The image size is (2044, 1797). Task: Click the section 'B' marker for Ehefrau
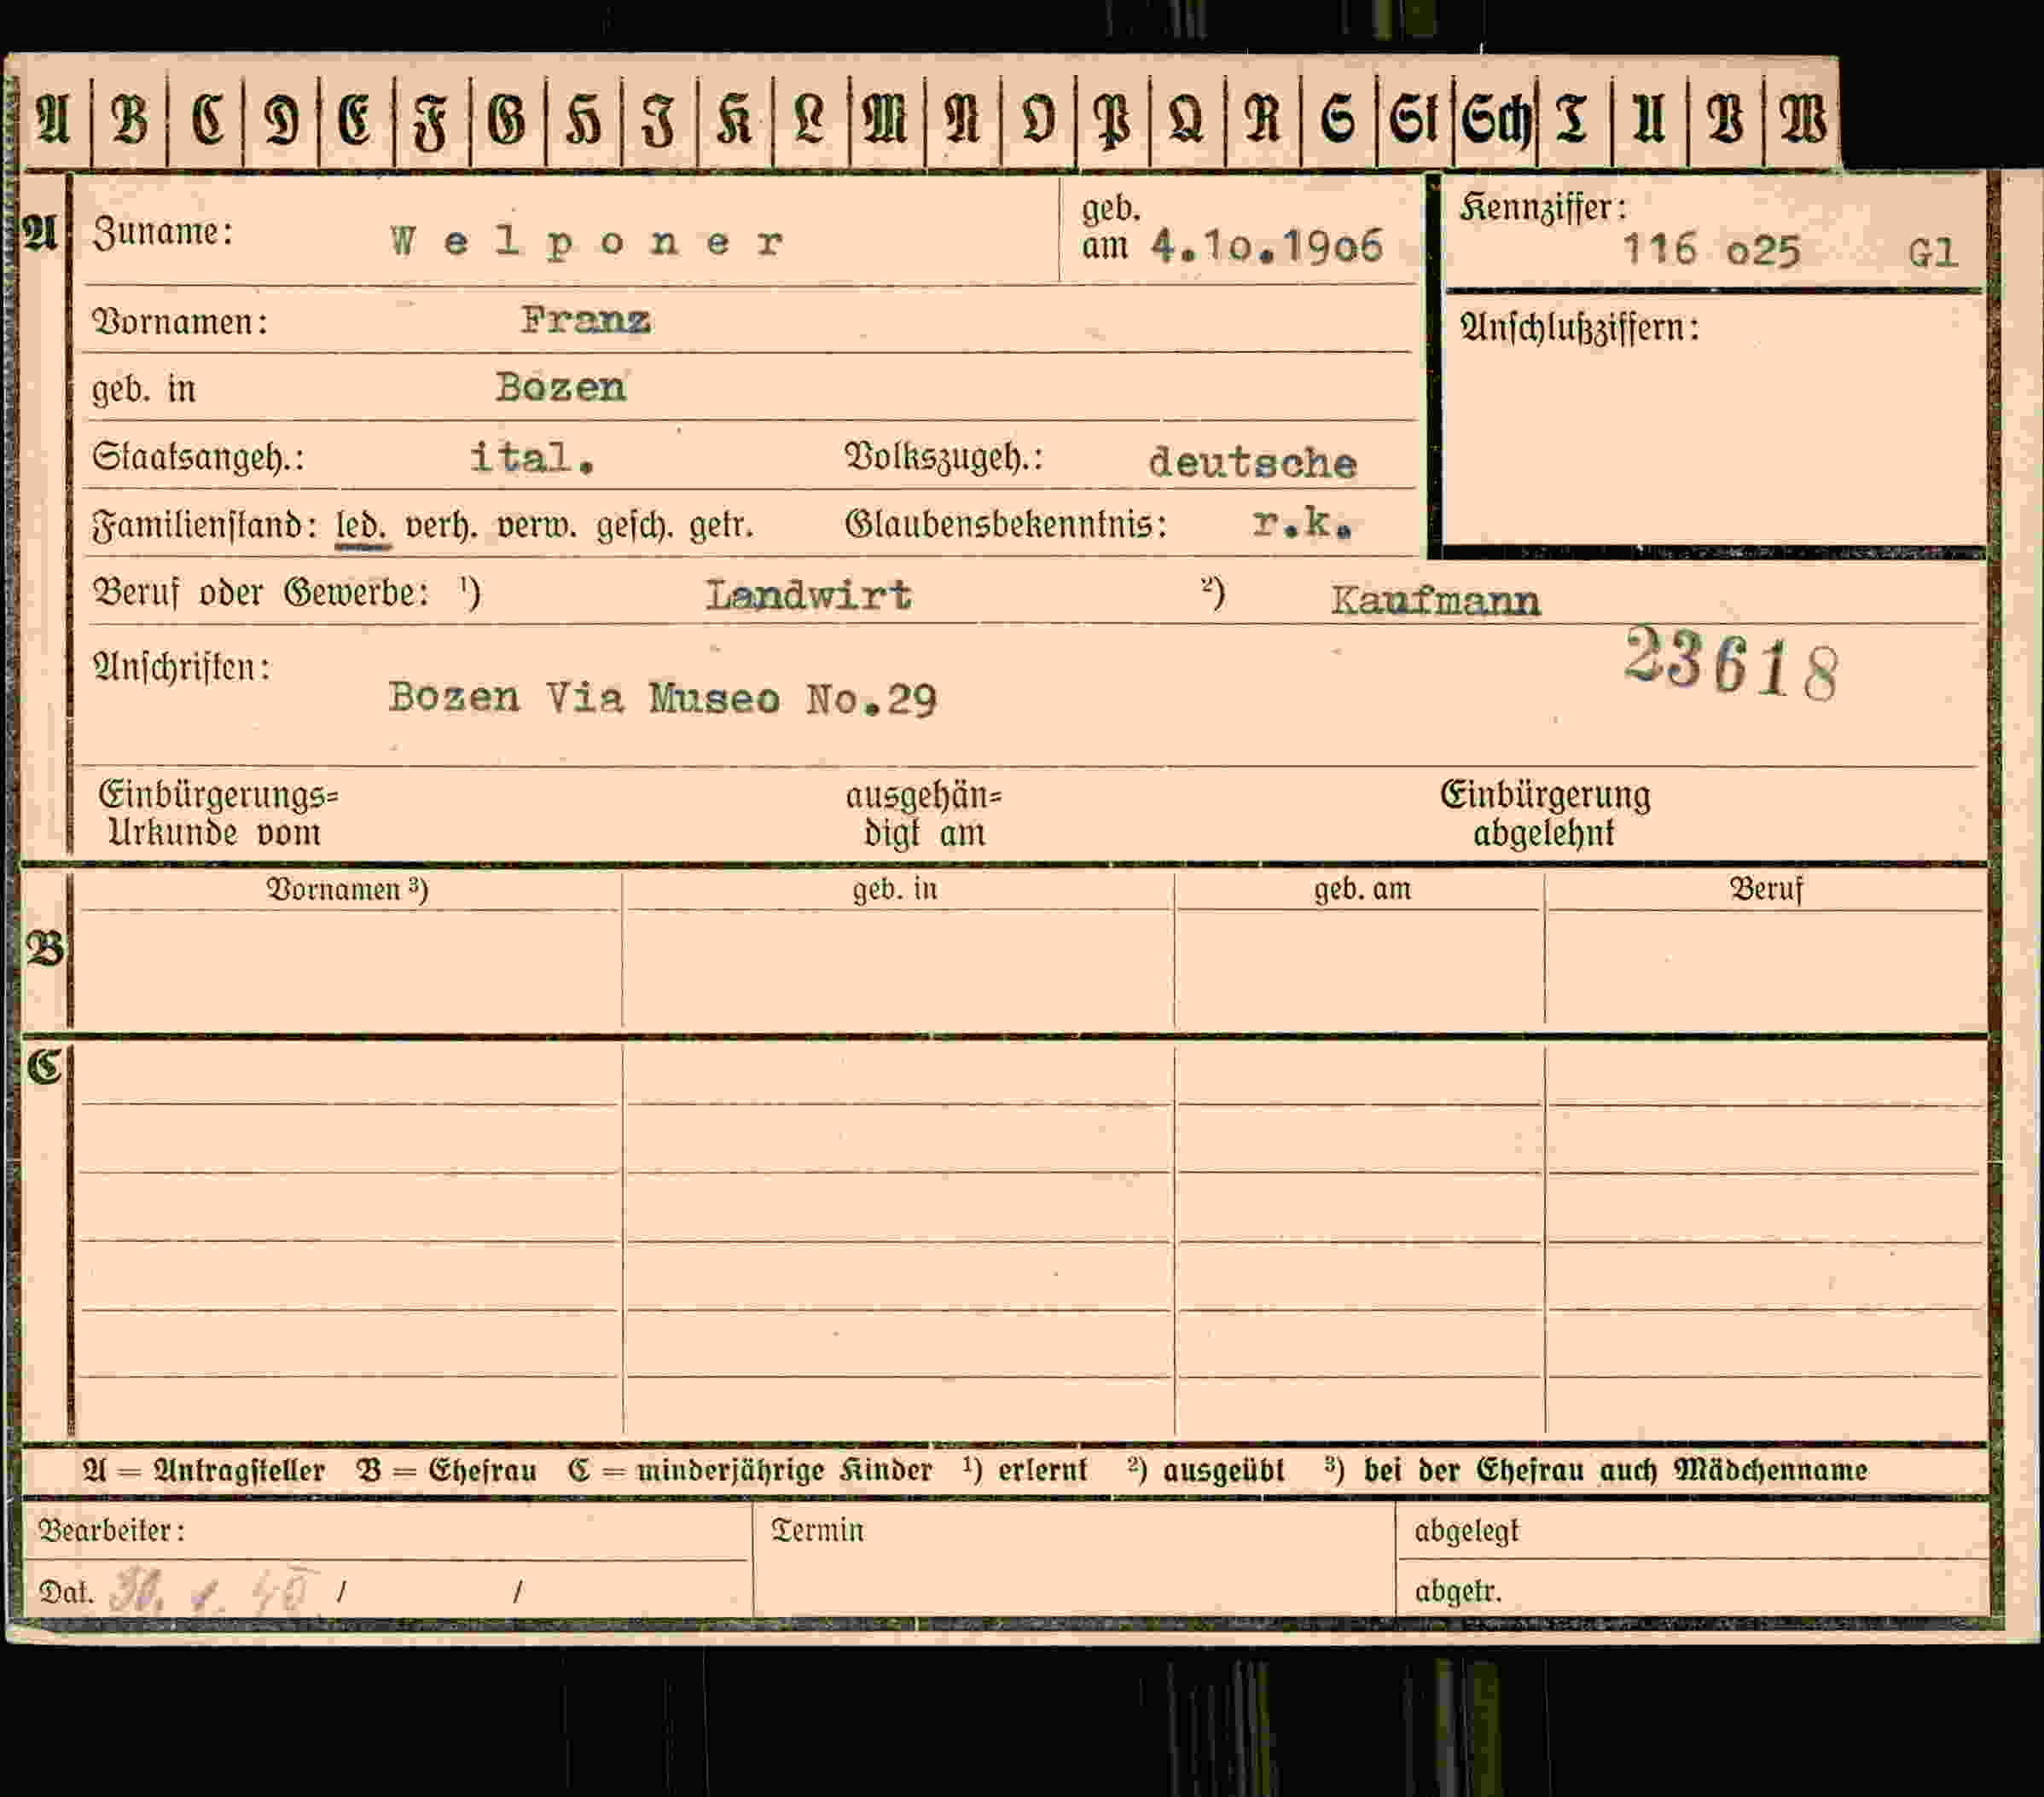[x=45, y=948]
